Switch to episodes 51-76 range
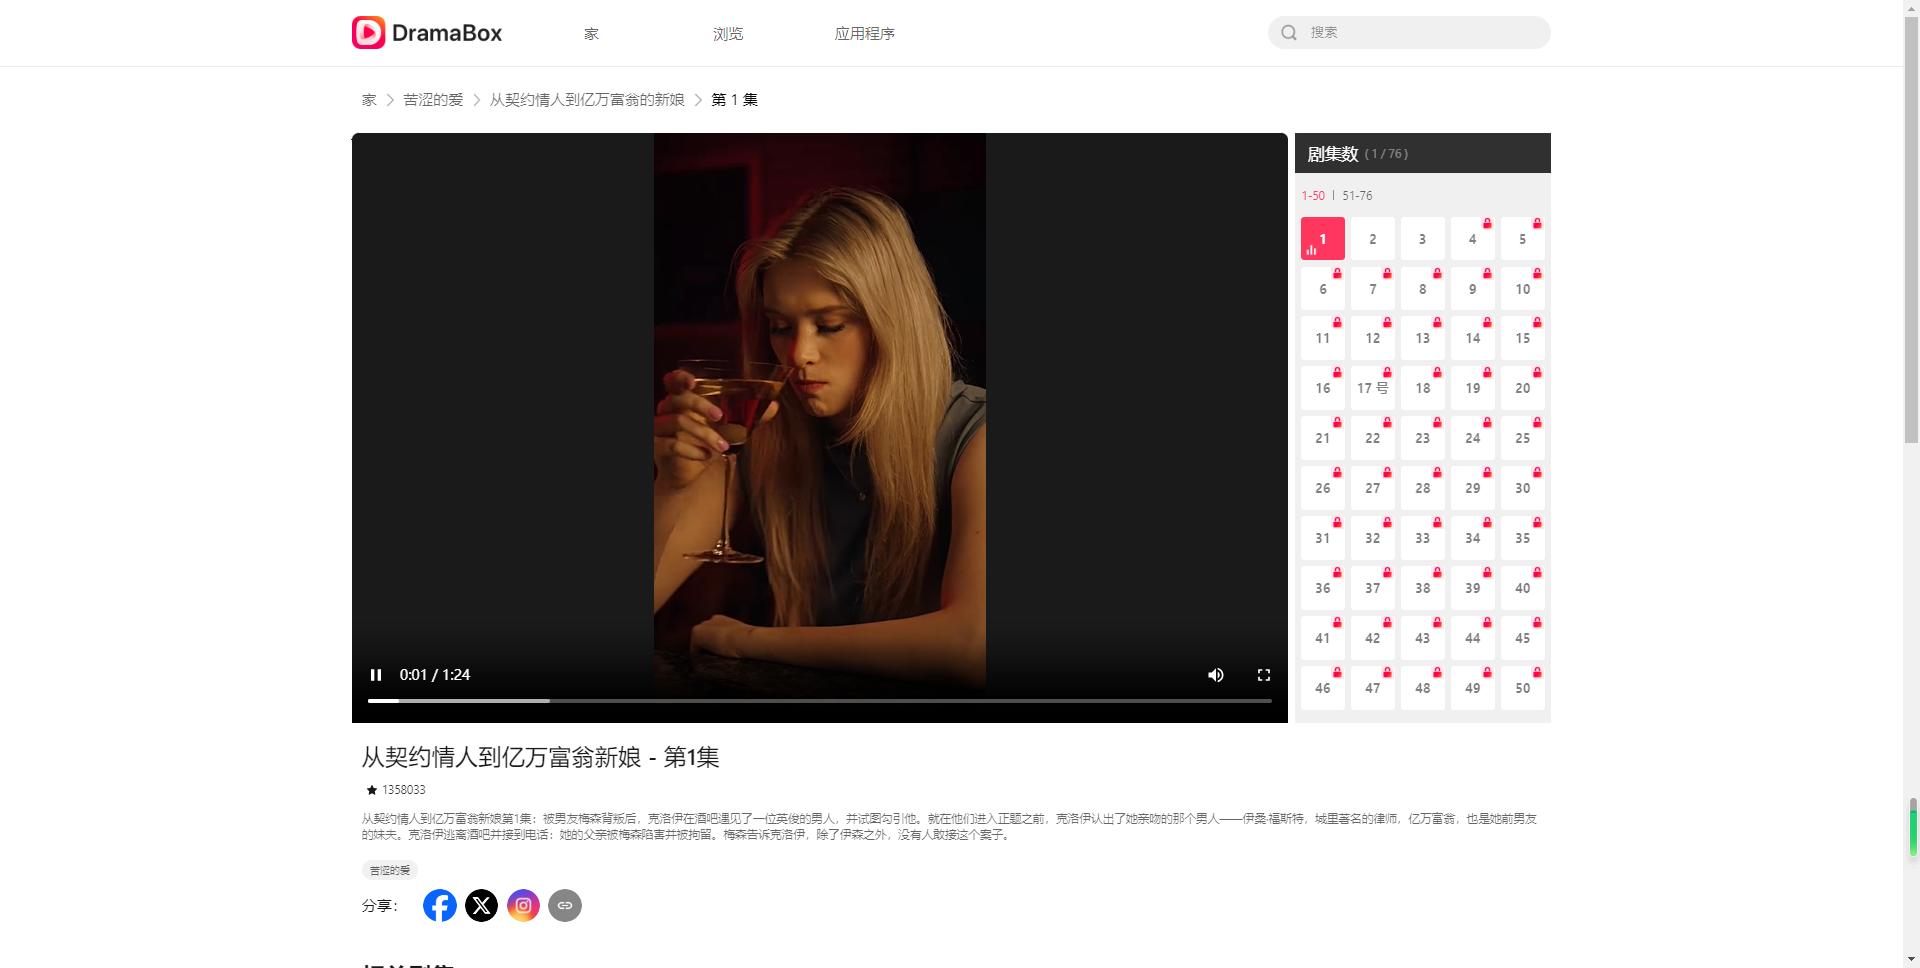1920x968 pixels. point(1357,196)
